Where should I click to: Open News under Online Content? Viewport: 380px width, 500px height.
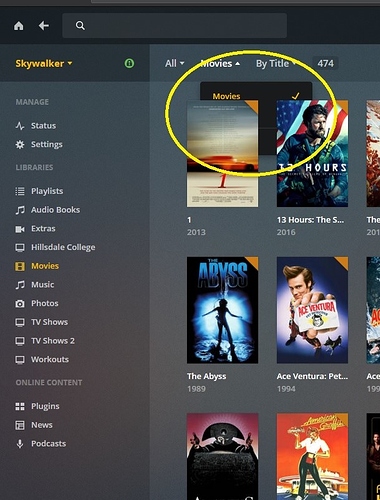(x=42, y=425)
